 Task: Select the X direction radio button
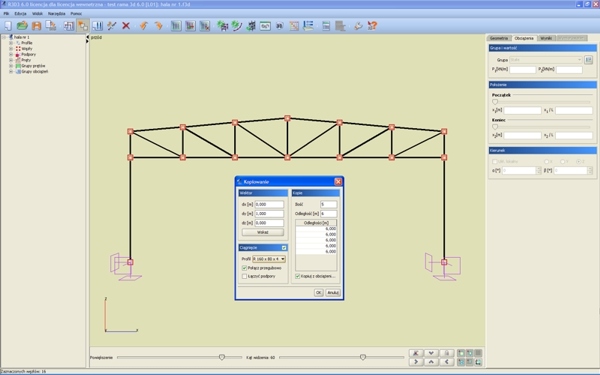546,161
